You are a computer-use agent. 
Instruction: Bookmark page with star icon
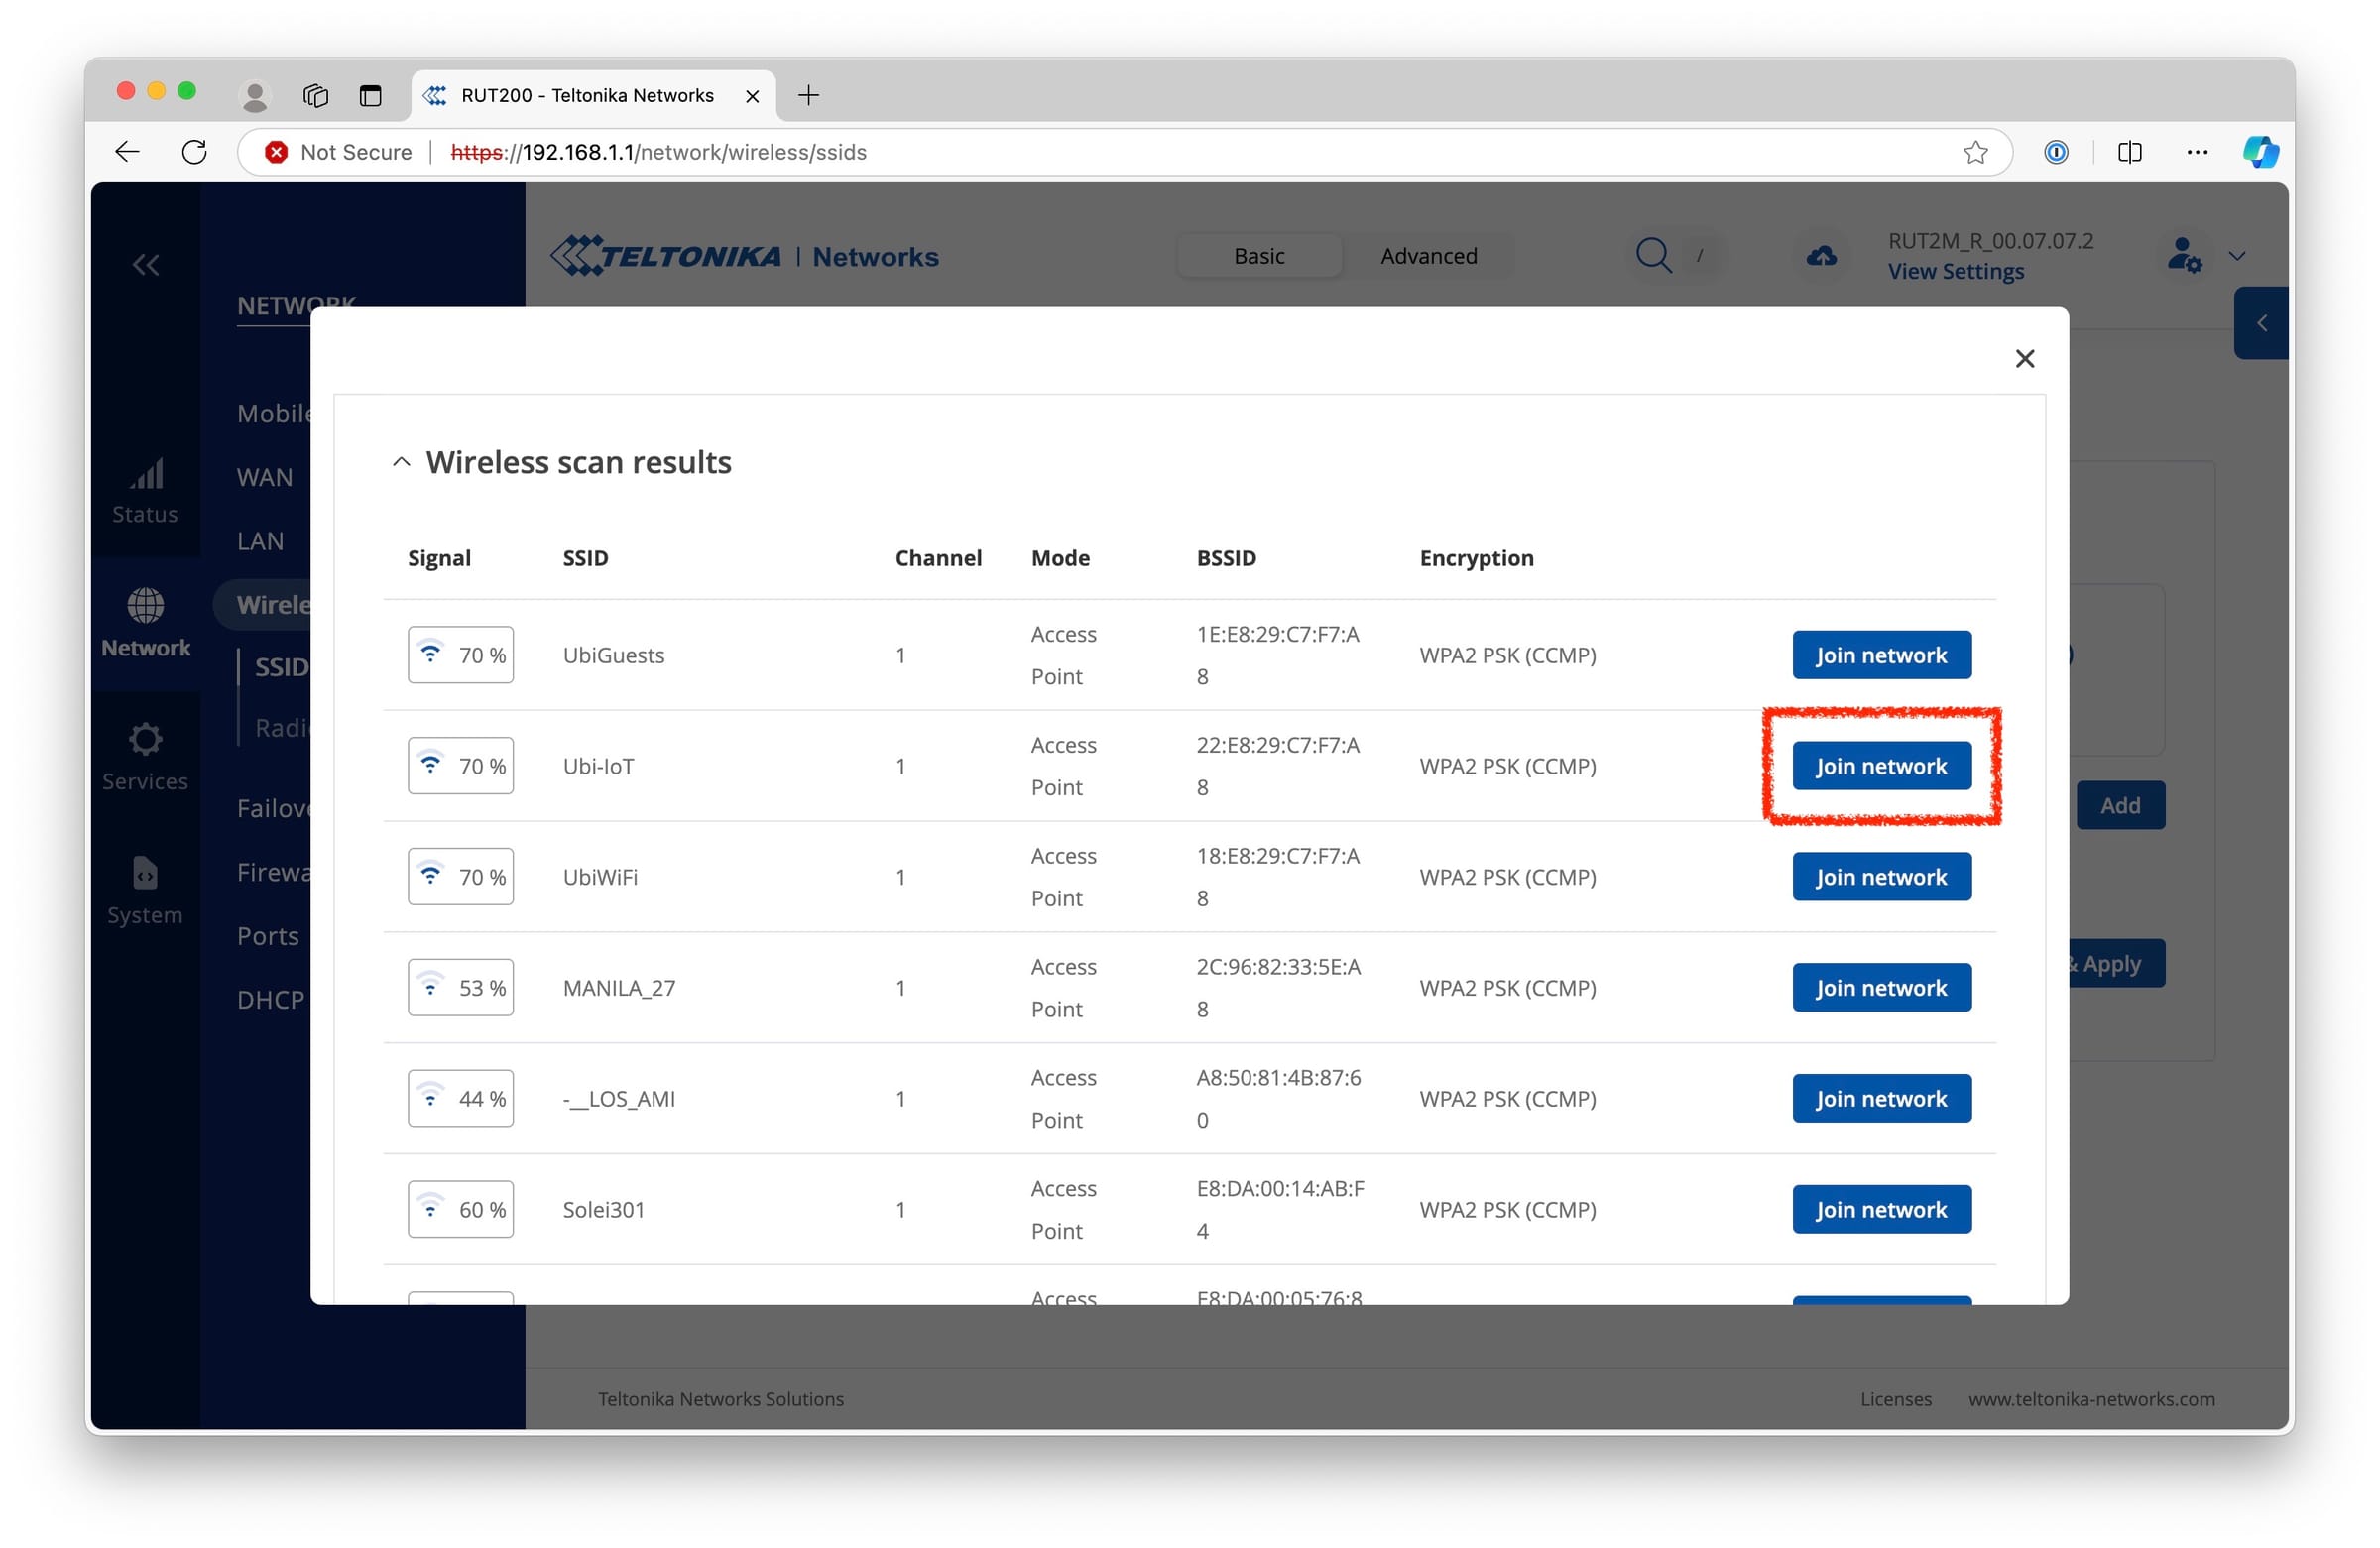tap(1975, 152)
